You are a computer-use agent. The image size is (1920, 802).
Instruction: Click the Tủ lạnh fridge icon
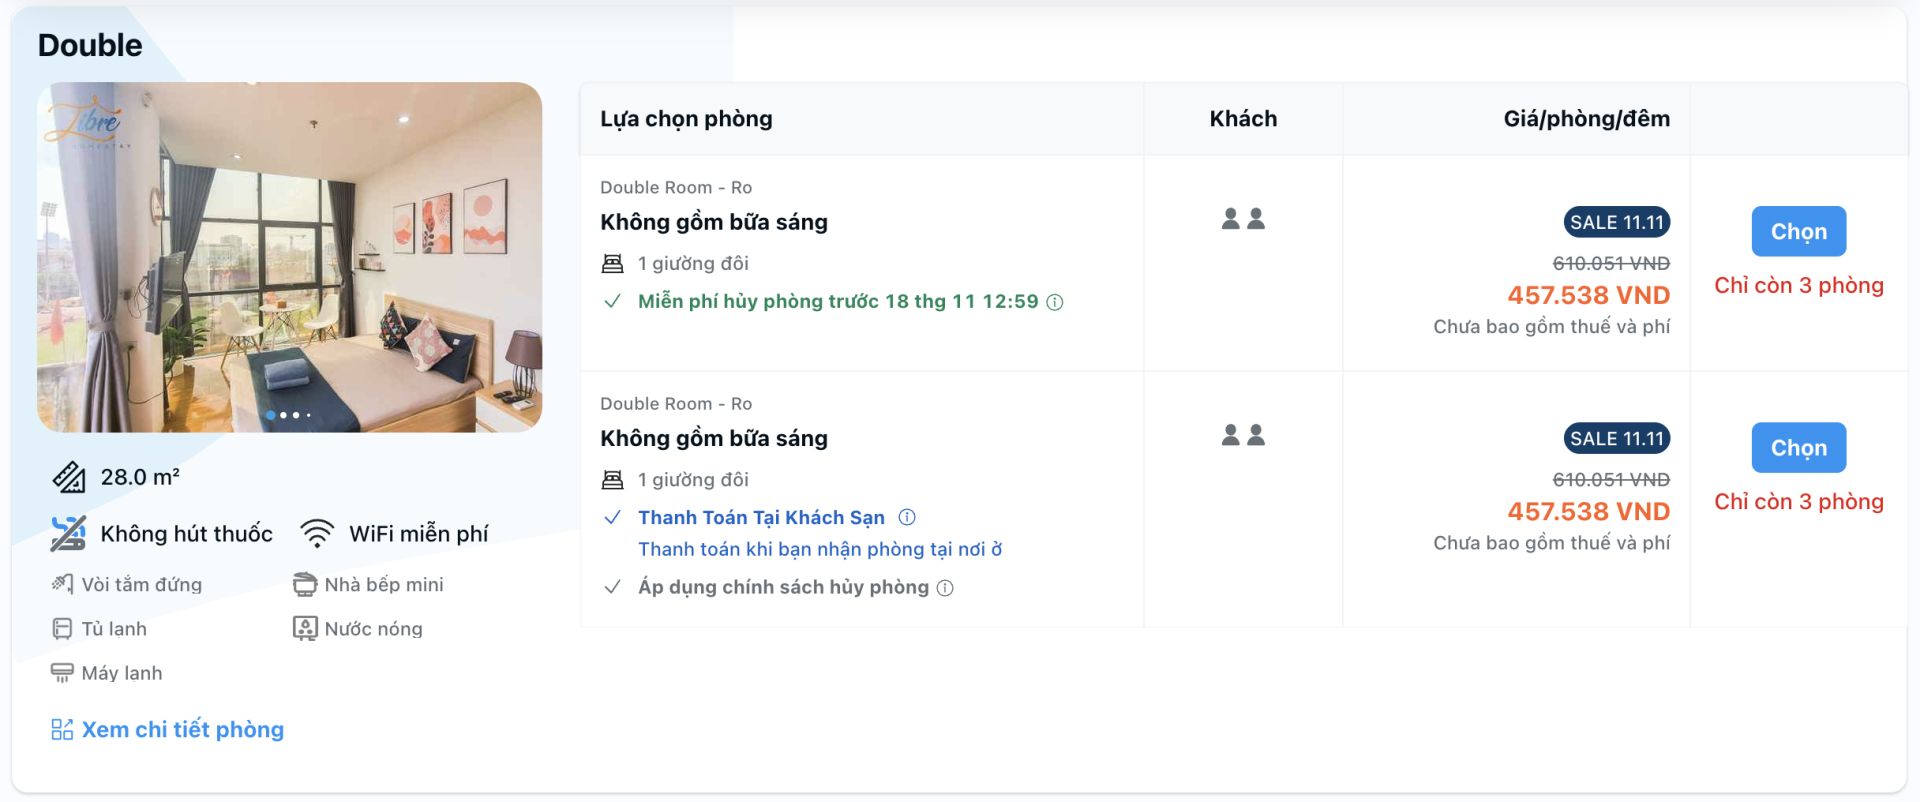pyautogui.click(x=62, y=629)
